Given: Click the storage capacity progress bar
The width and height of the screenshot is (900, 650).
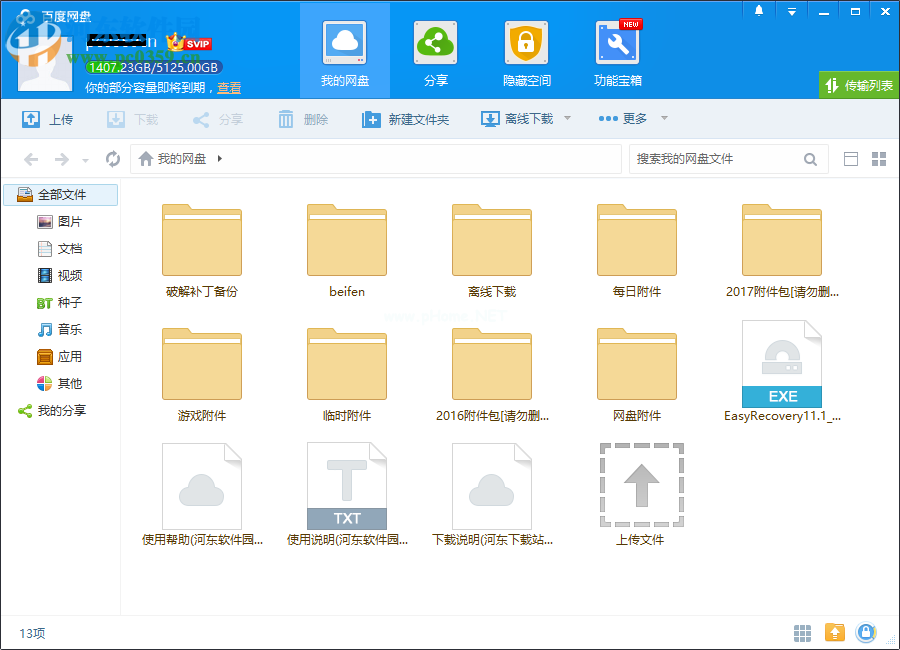Looking at the screenshot, I should coord(153,68).
